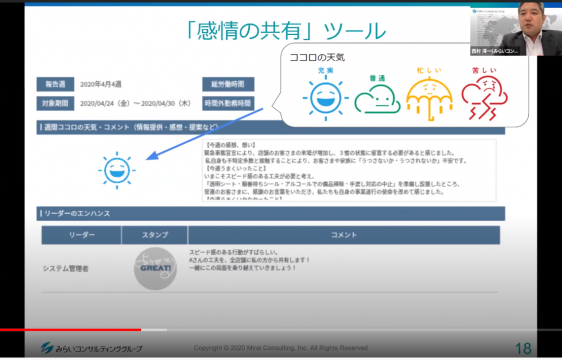Screen dimensions: 562x360
Task: Click the みらいコンサルティンググループ footer logo
Action: click(x=91, y=348)
